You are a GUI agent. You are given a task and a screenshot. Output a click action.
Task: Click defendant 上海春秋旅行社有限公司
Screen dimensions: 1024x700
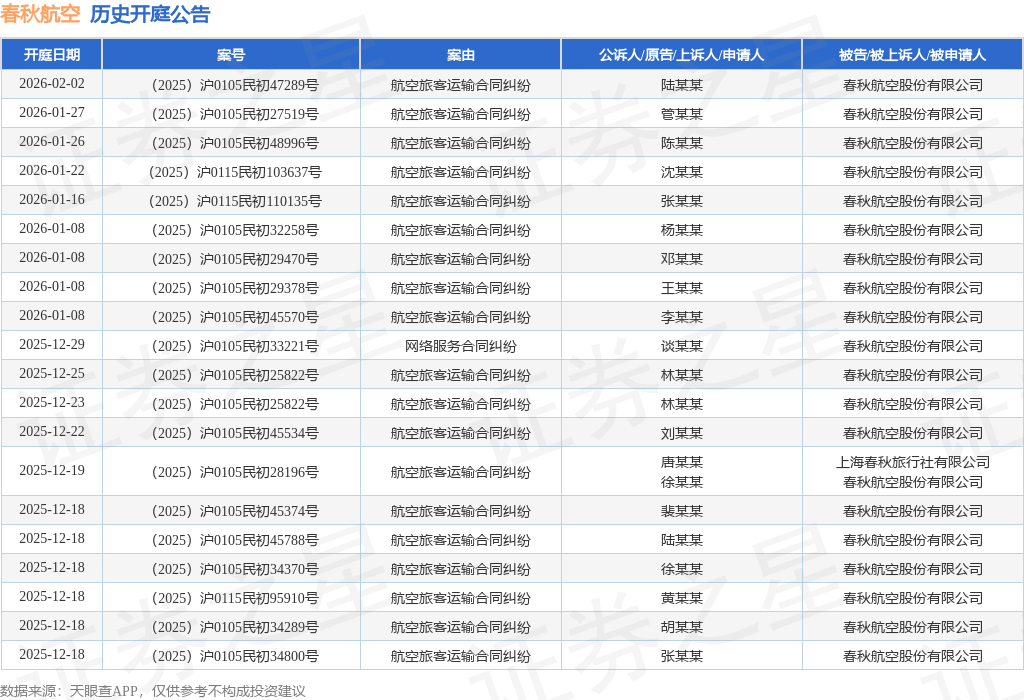(x=913, y=462)
